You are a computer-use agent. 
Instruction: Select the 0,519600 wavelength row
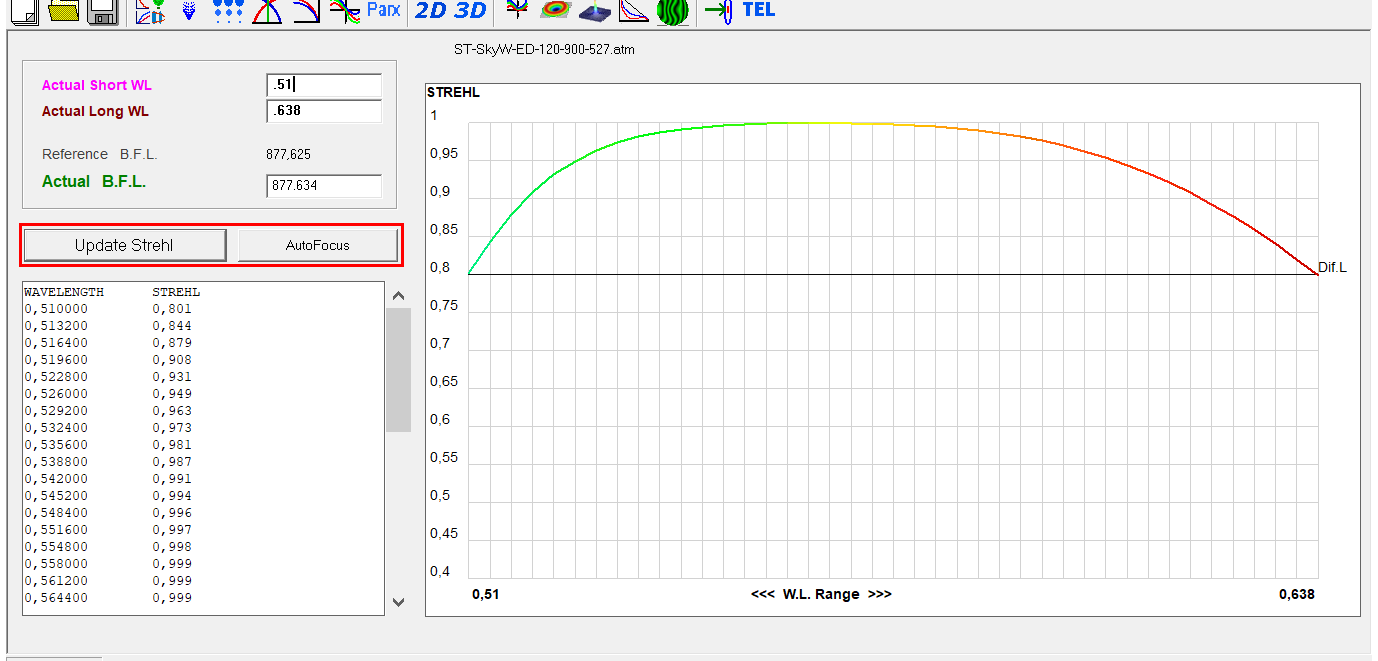[x=203, y=360]
